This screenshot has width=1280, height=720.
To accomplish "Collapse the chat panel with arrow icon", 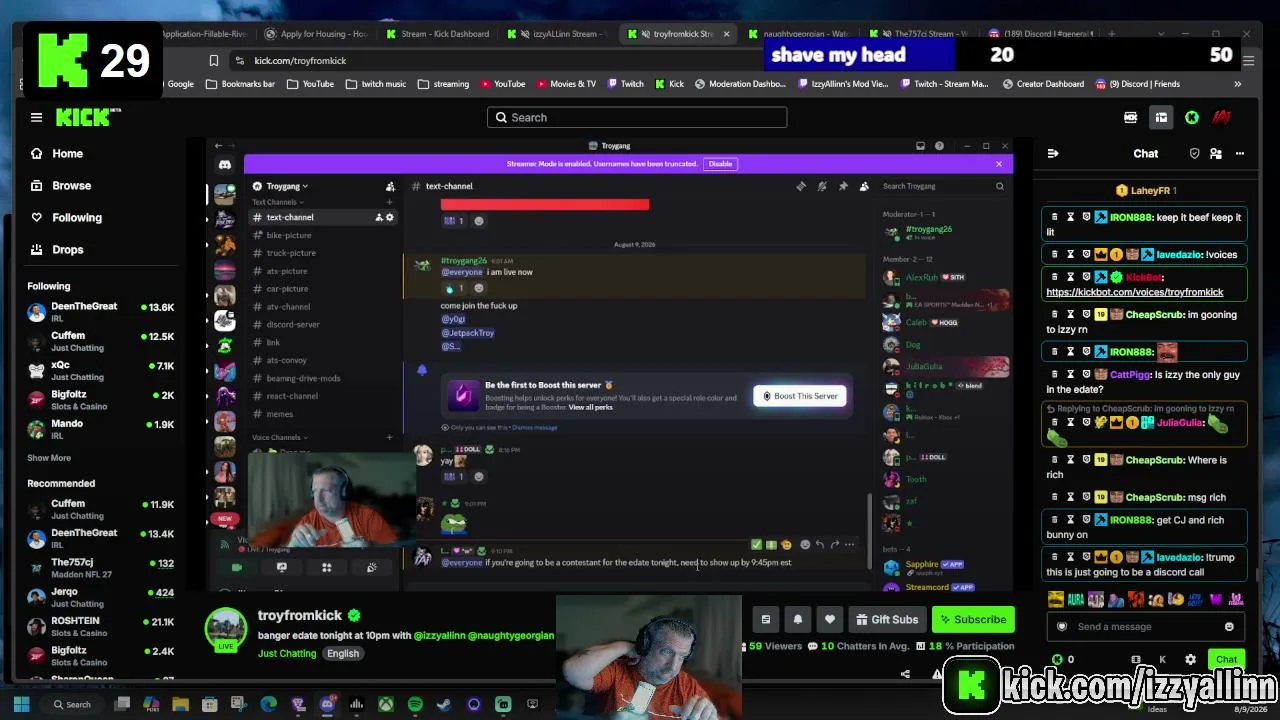I will pos(1053,153).
